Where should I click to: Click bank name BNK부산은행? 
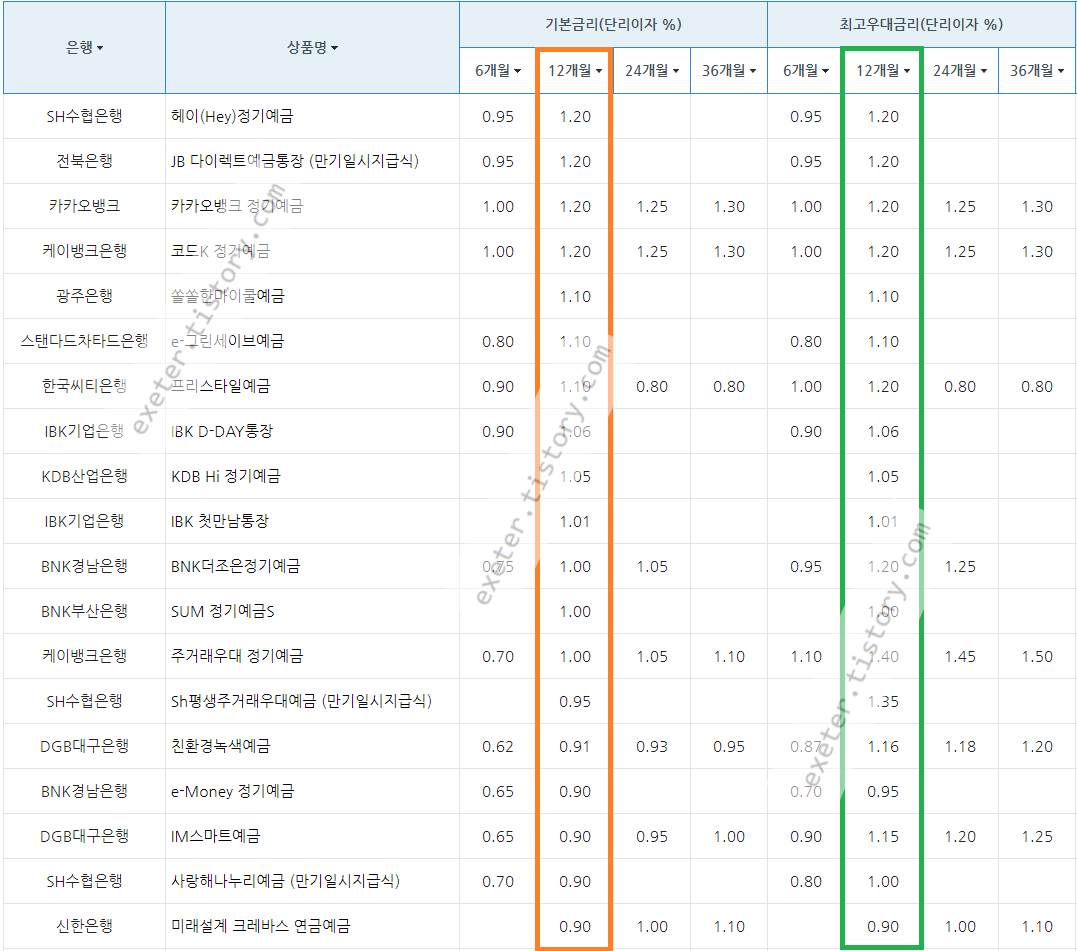pyautogui.click(x=84, y=611)
